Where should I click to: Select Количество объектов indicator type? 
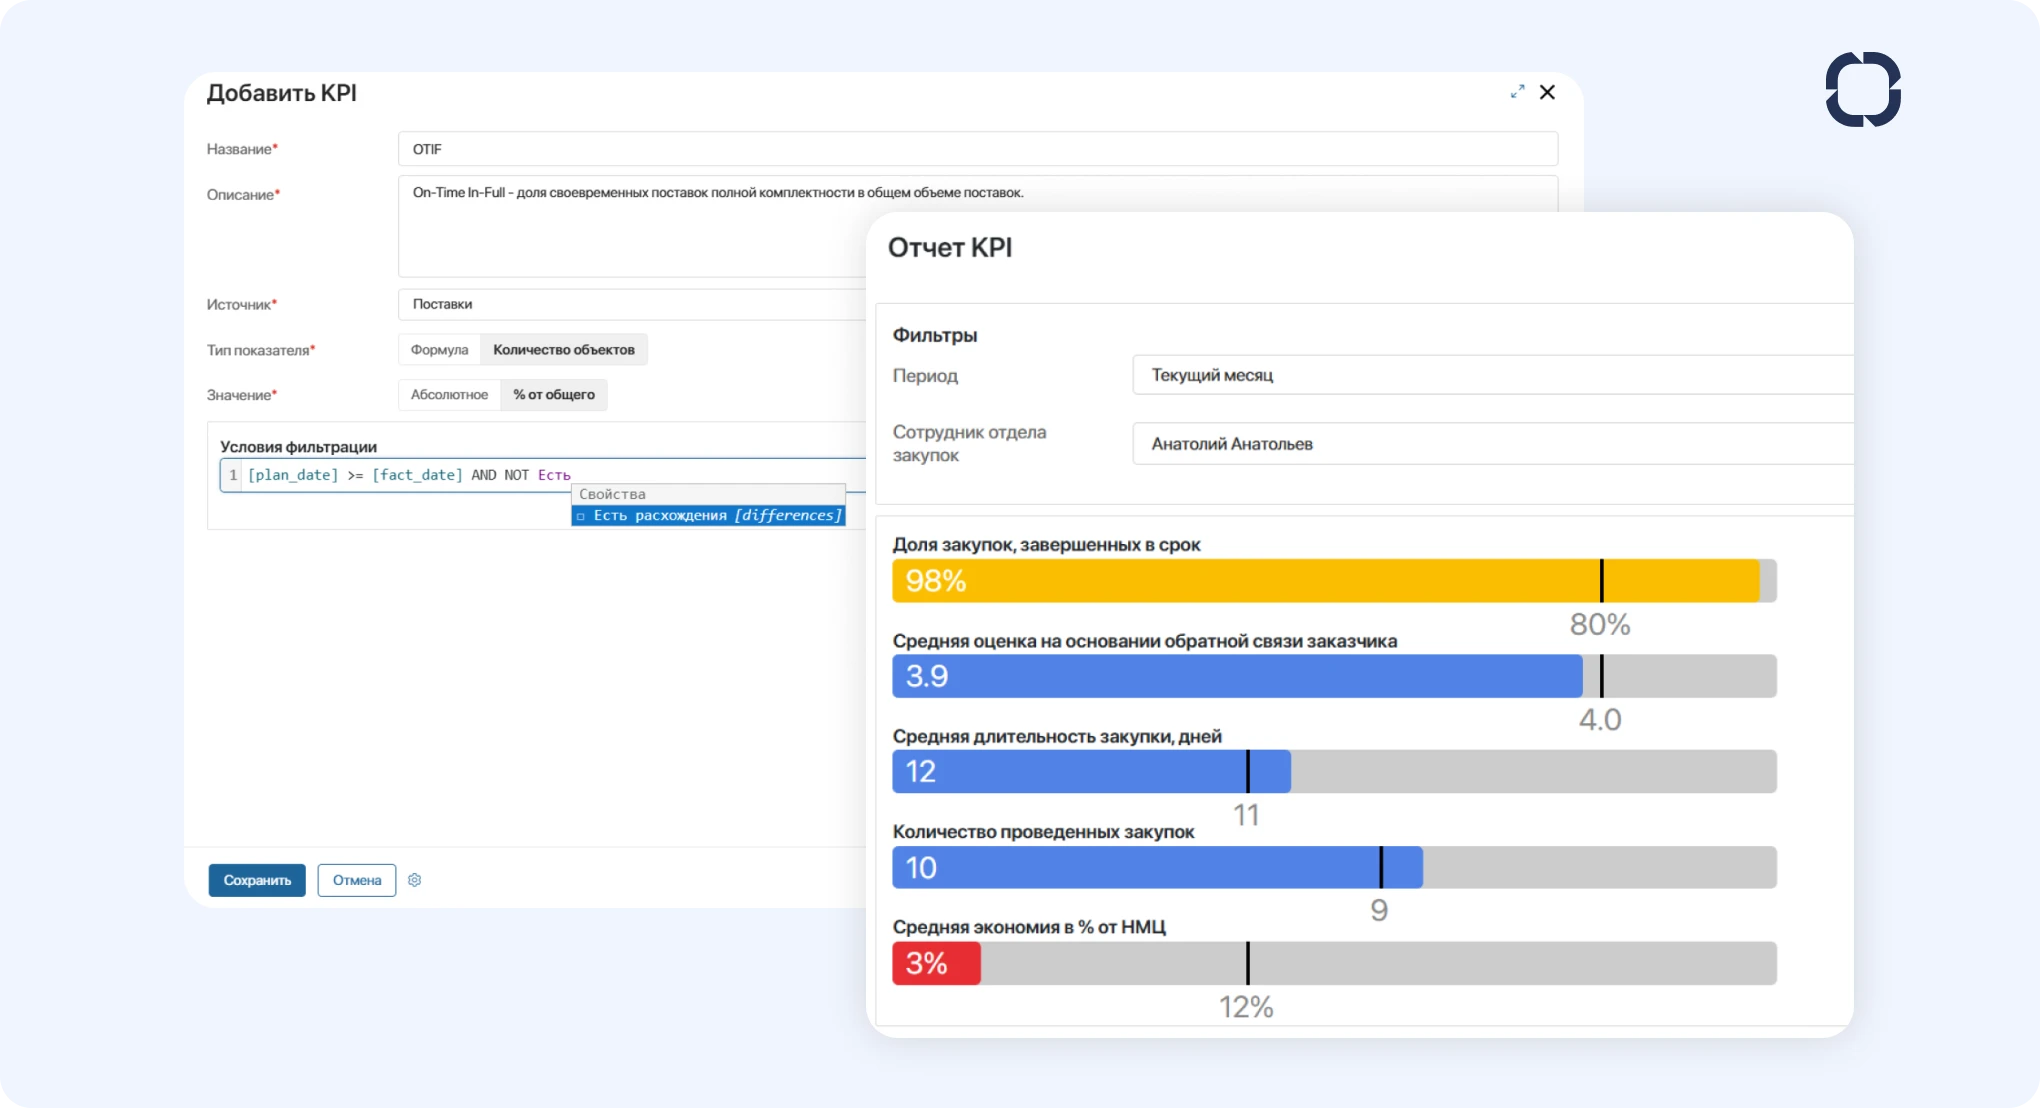(564, 350)
